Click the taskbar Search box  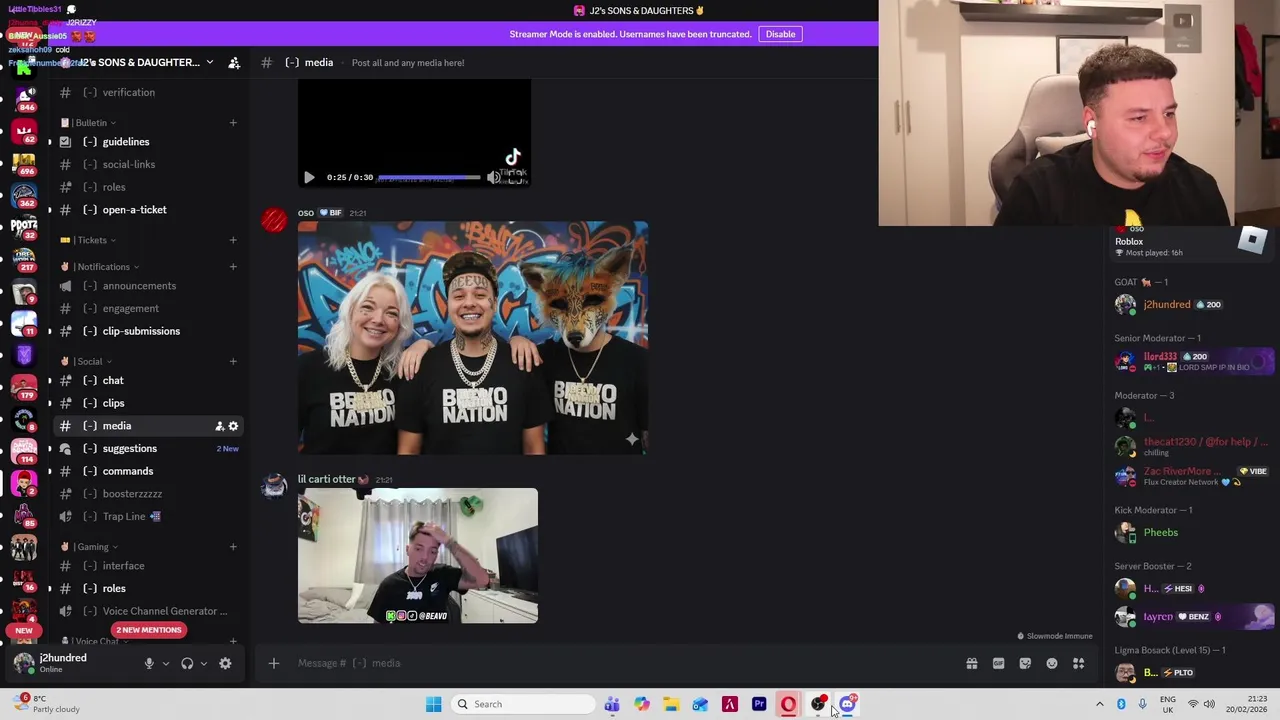523,704
